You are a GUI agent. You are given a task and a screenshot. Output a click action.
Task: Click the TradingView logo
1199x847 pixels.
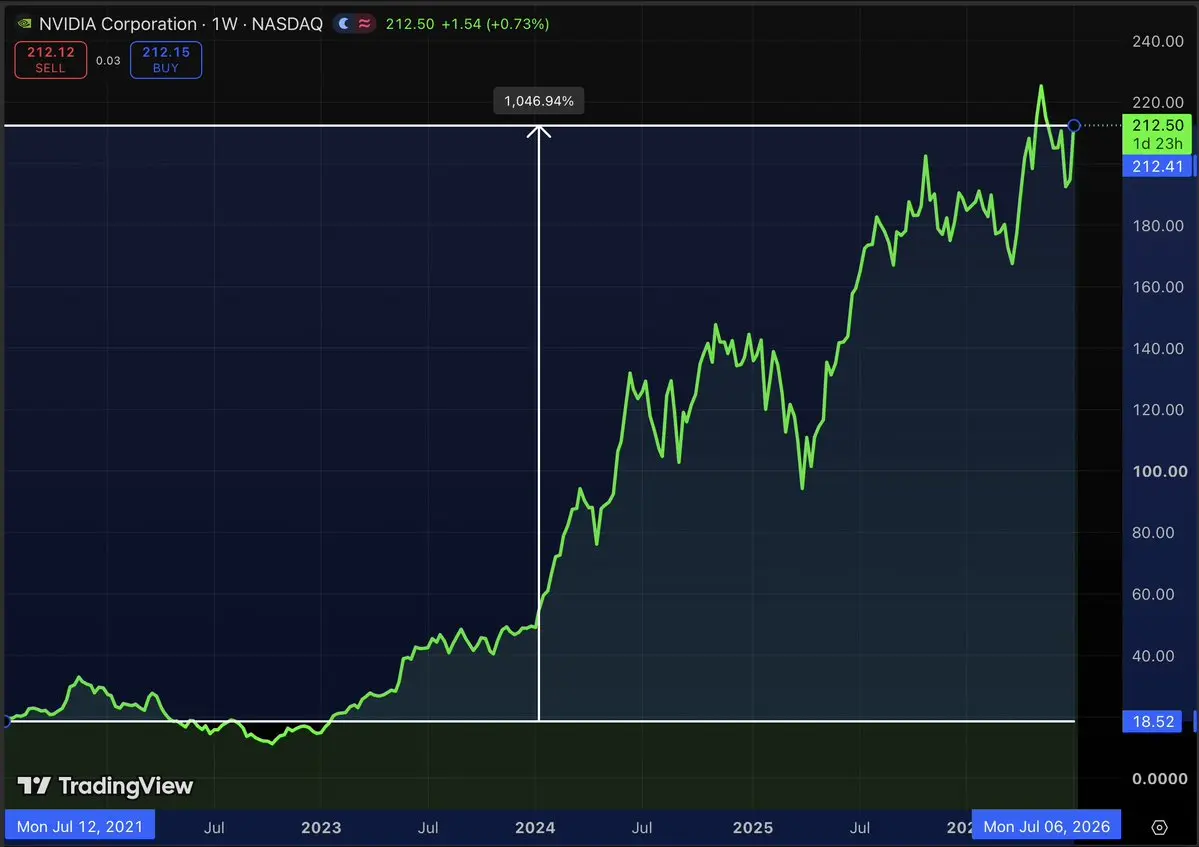[x=105, y=786]
